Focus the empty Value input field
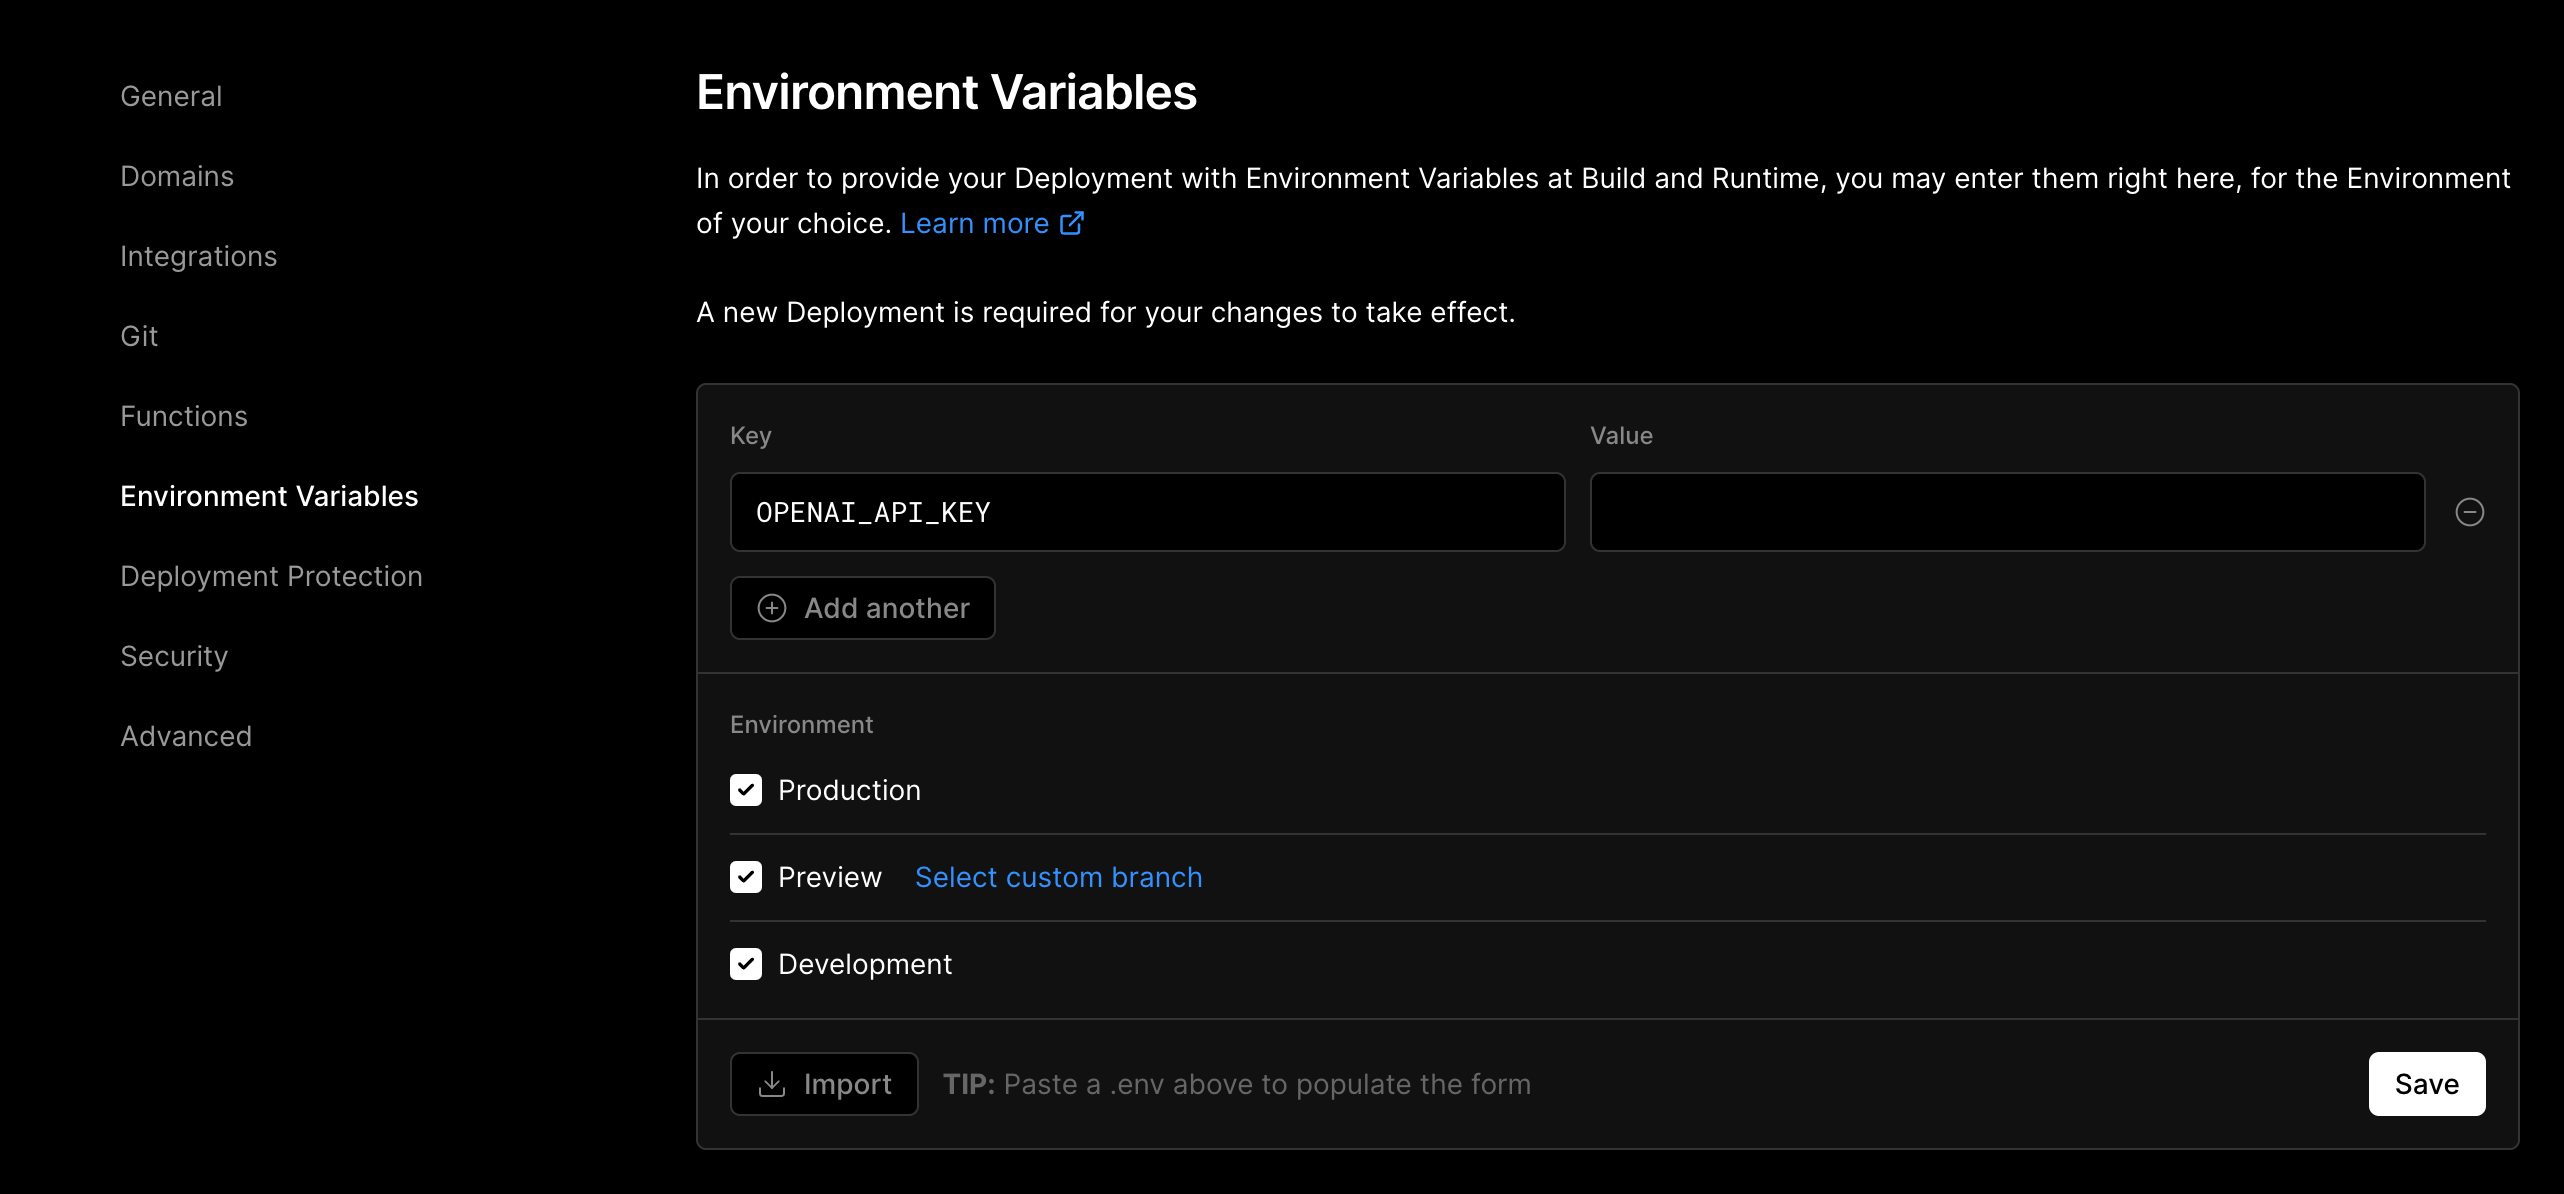Viewport: 2564px width, 1194px height. [x=2006, y=512]
